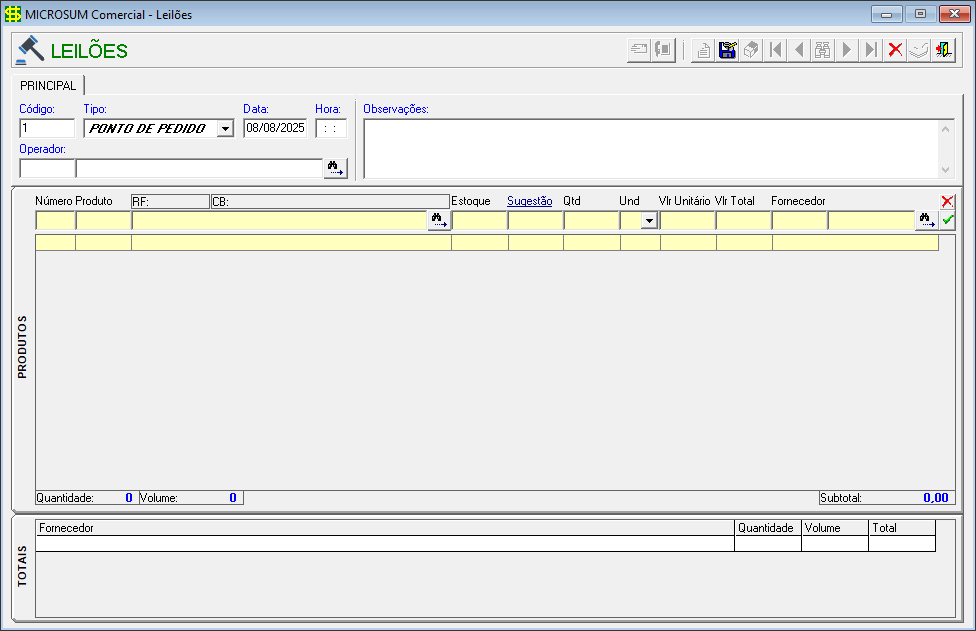Click the Sugestão link

pyautogui.click(x=529, y=201)
